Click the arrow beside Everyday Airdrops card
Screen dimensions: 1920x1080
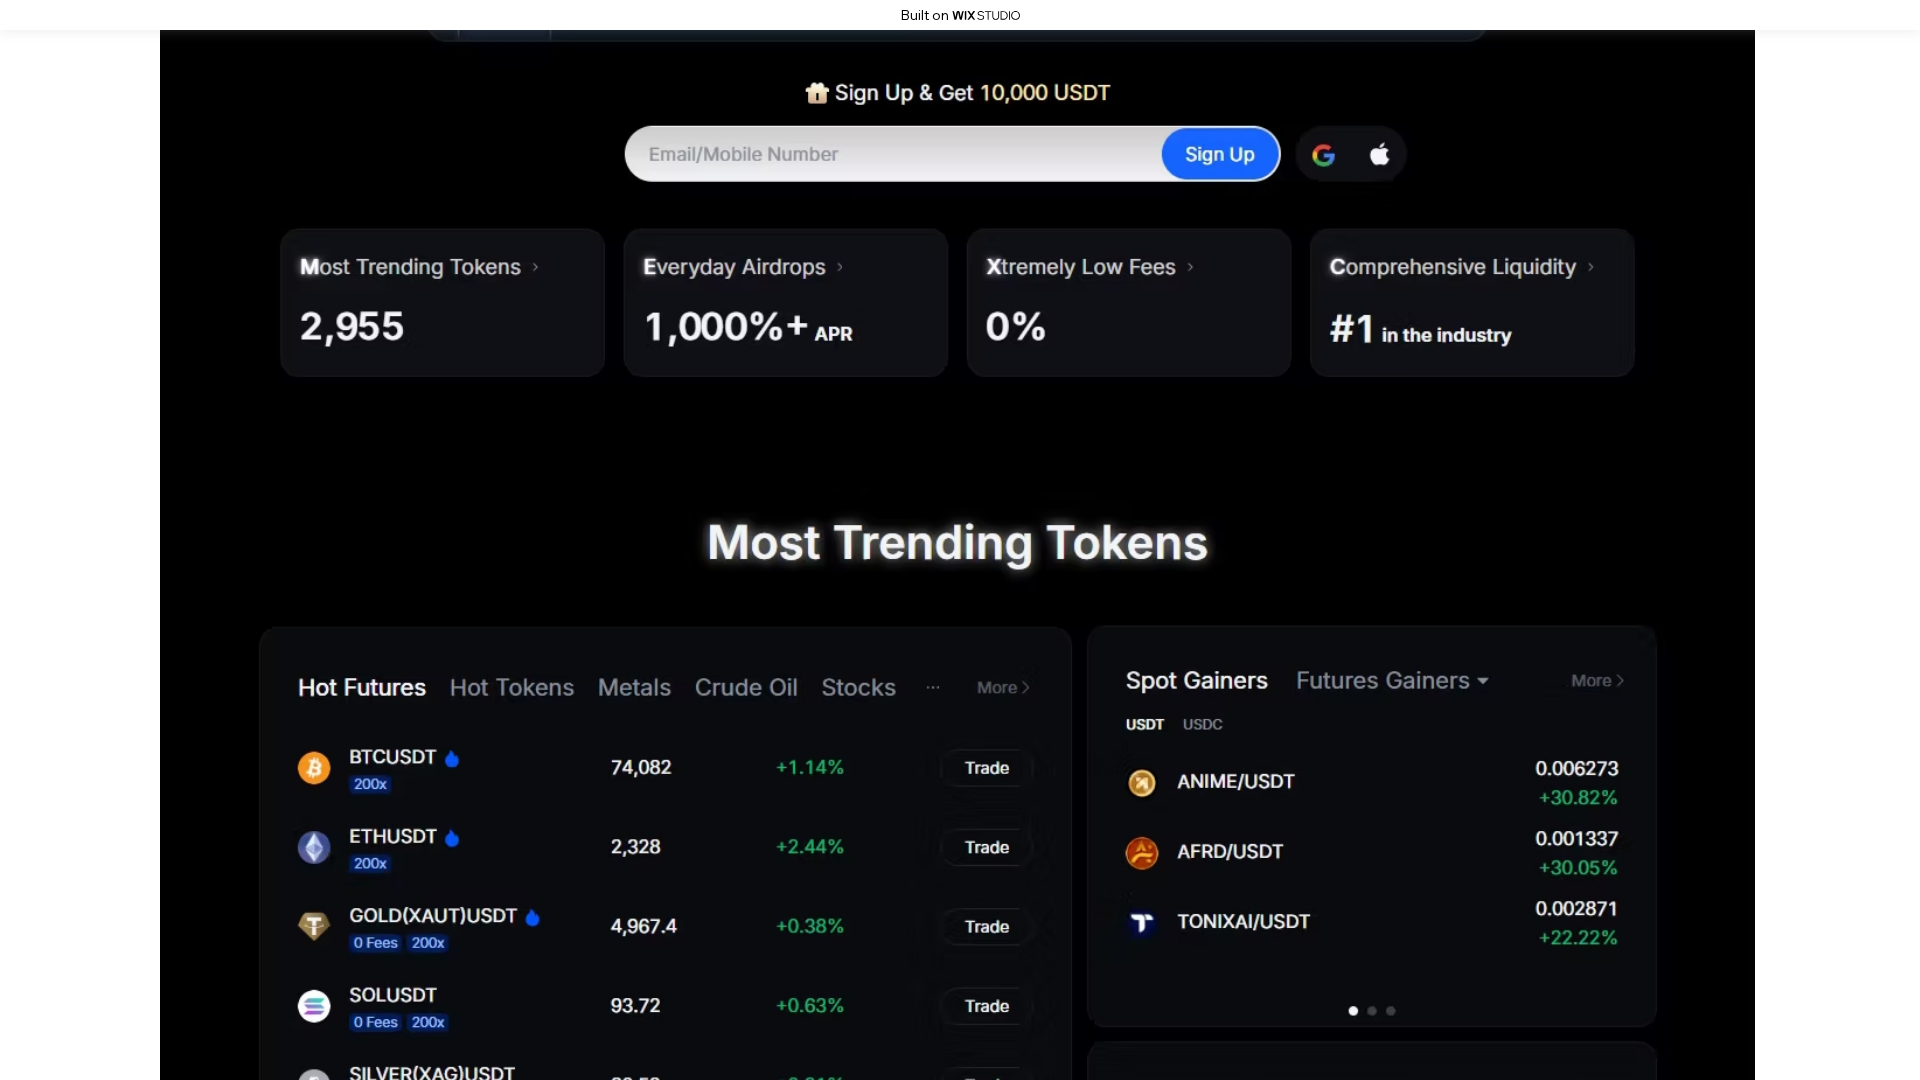pyautogui.click(x=840, y=267)
